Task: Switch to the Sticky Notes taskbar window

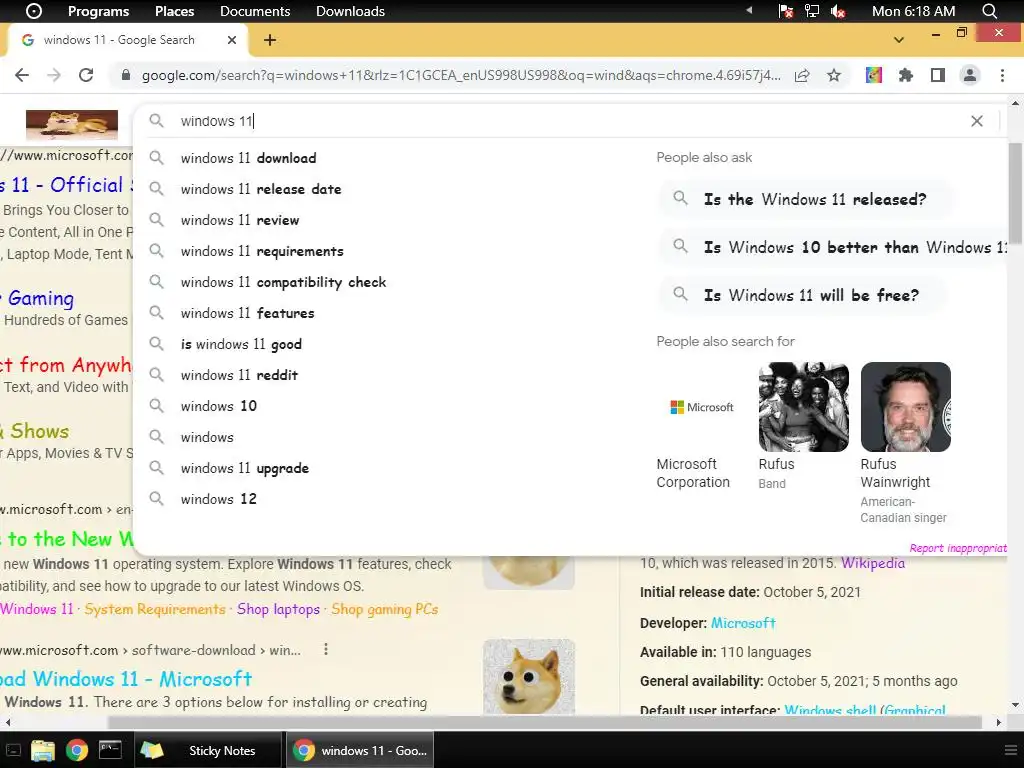Action: click(x=208, y=750)
